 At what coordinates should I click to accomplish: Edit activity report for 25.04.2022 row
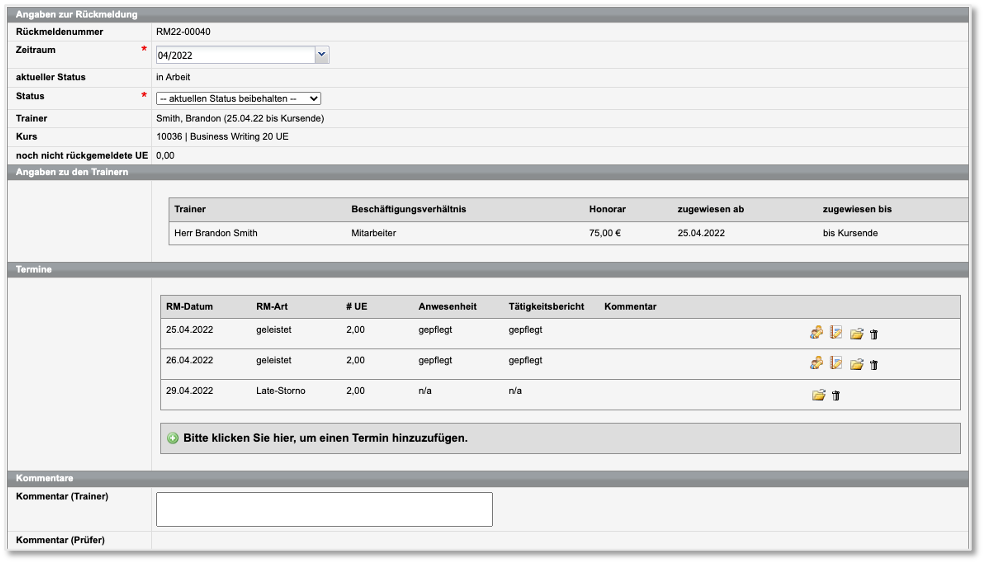(836, 334)
